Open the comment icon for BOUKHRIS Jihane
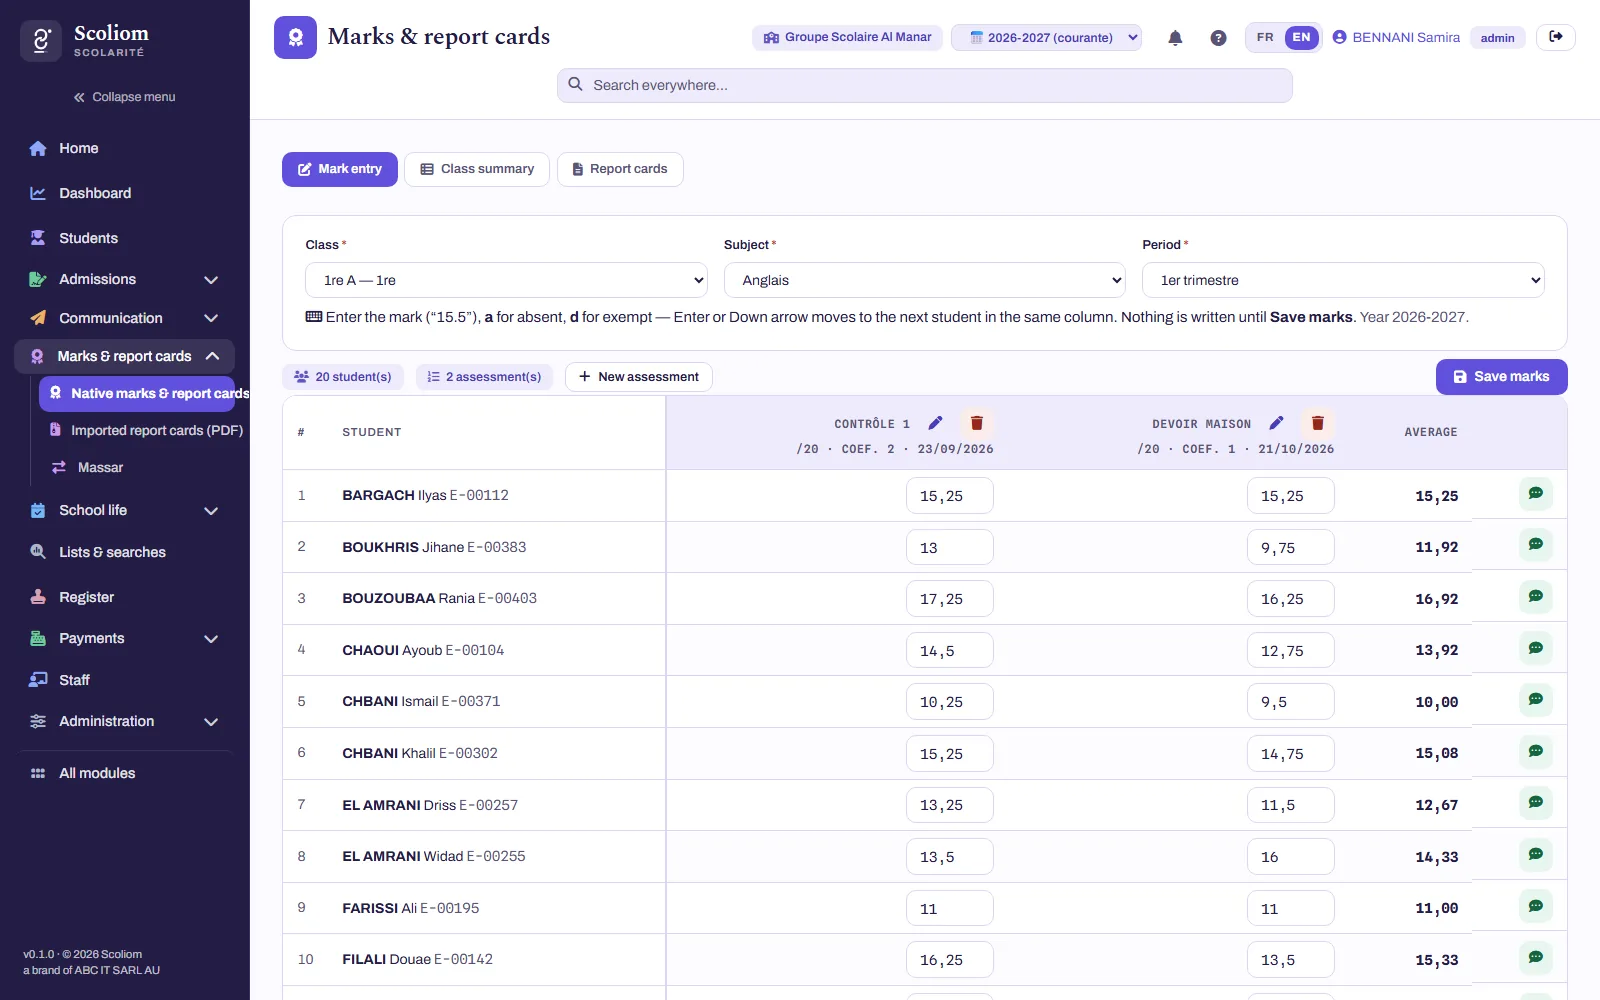Screen dimensions: 1600x1000 1536,545
